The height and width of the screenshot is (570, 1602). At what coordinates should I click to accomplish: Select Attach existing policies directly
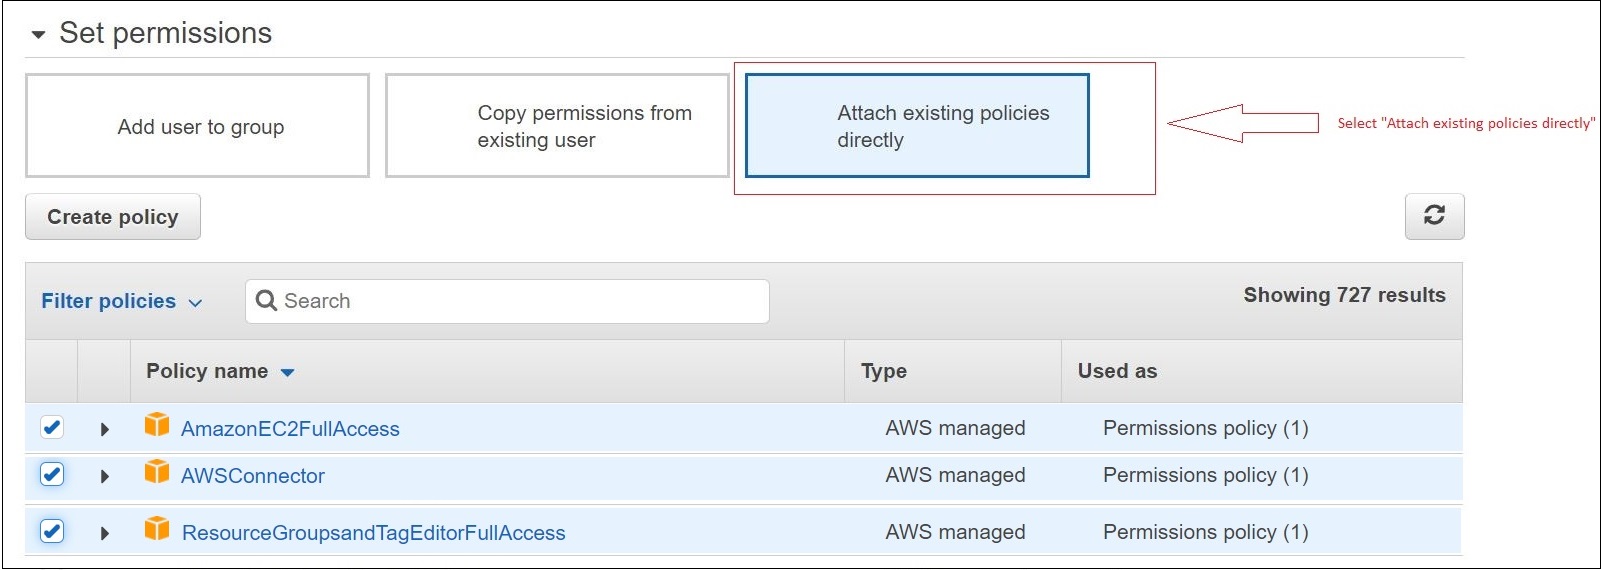coord(917,126)
